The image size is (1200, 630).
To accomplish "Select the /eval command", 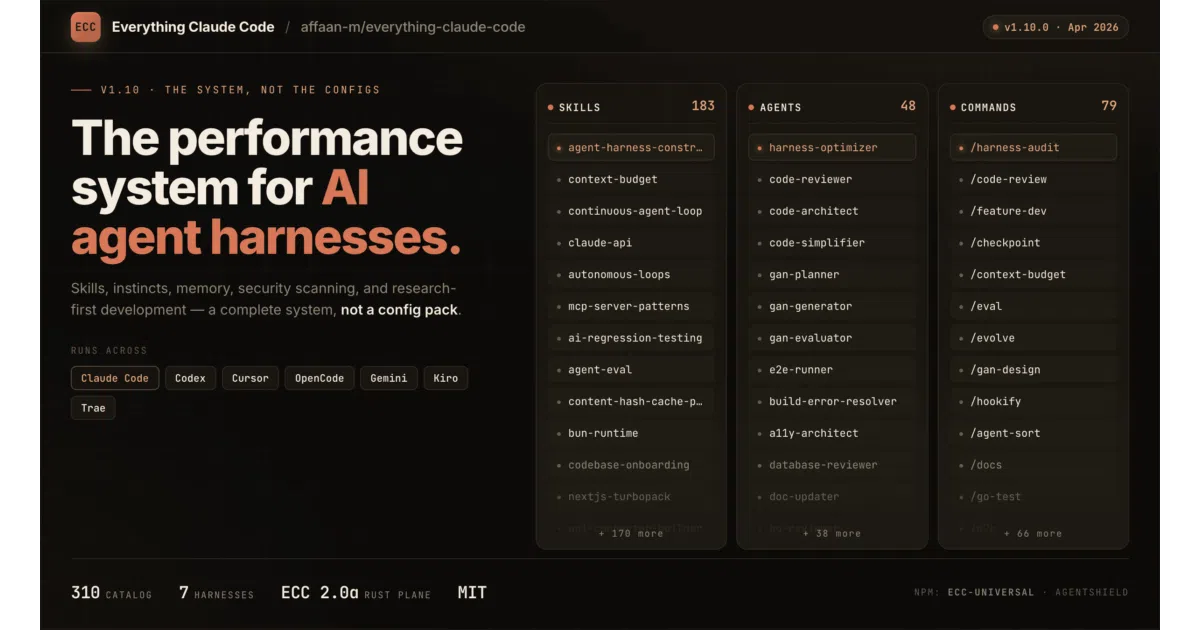I will tap(1033, 306).
